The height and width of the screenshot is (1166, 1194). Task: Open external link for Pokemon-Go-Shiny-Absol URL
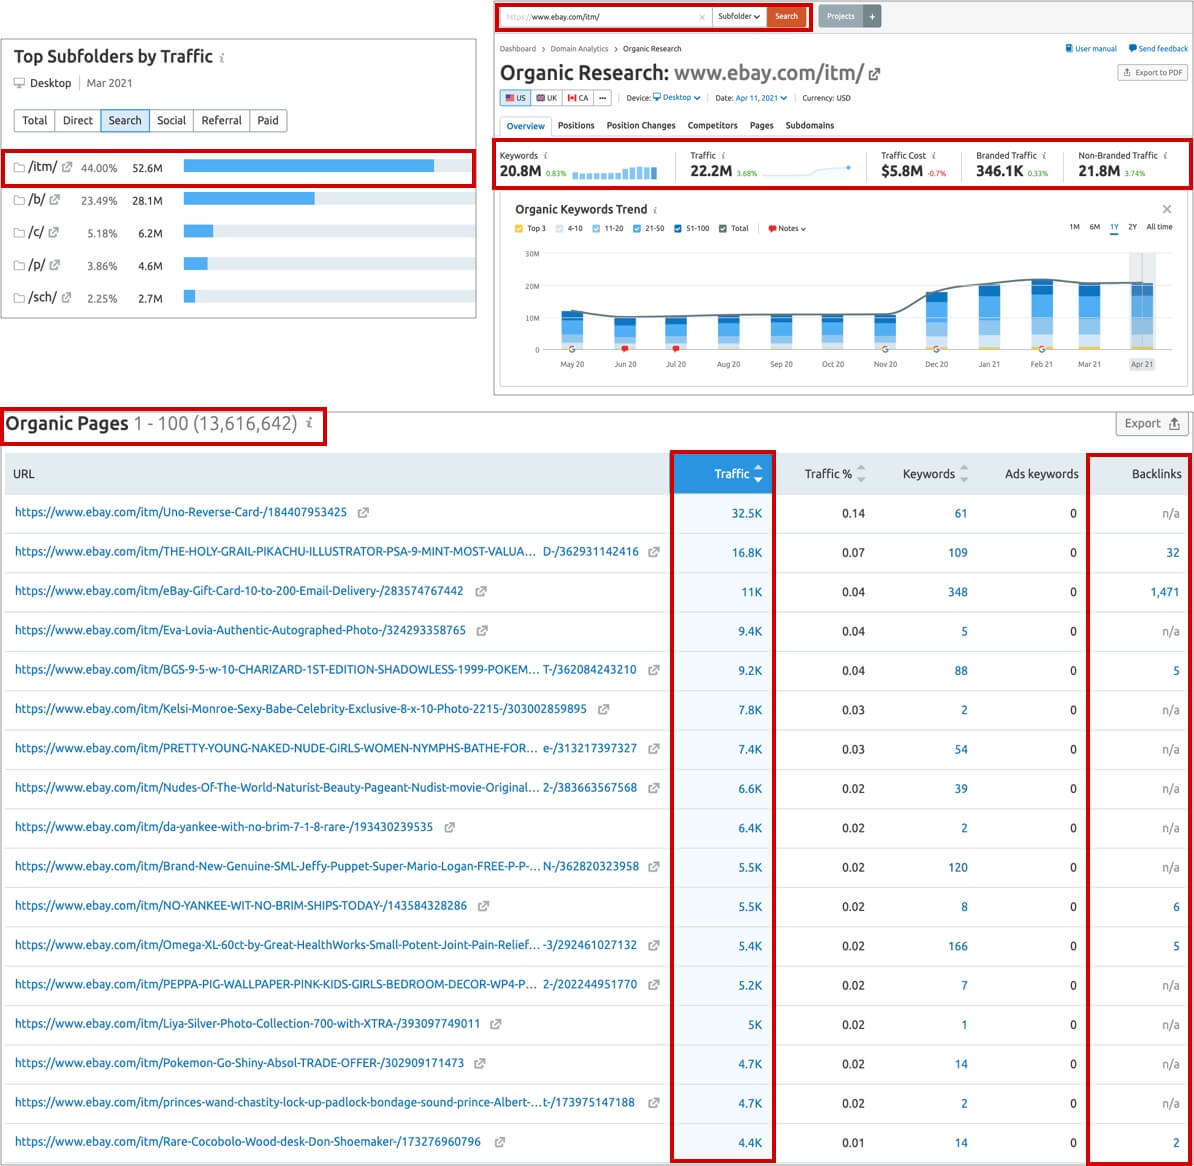pos(479,1063)
